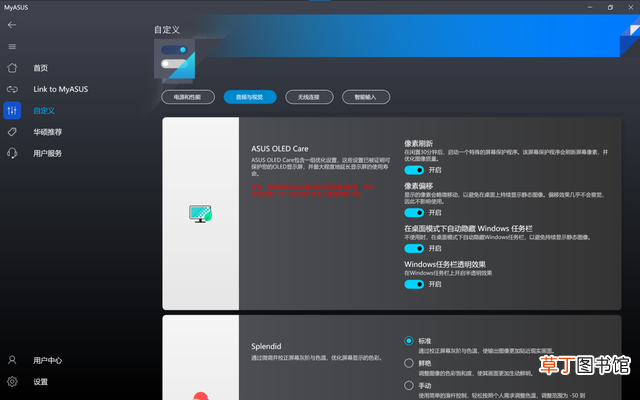
Task: Click the Link to MyASUS chain icon
Action: (12, 89)
